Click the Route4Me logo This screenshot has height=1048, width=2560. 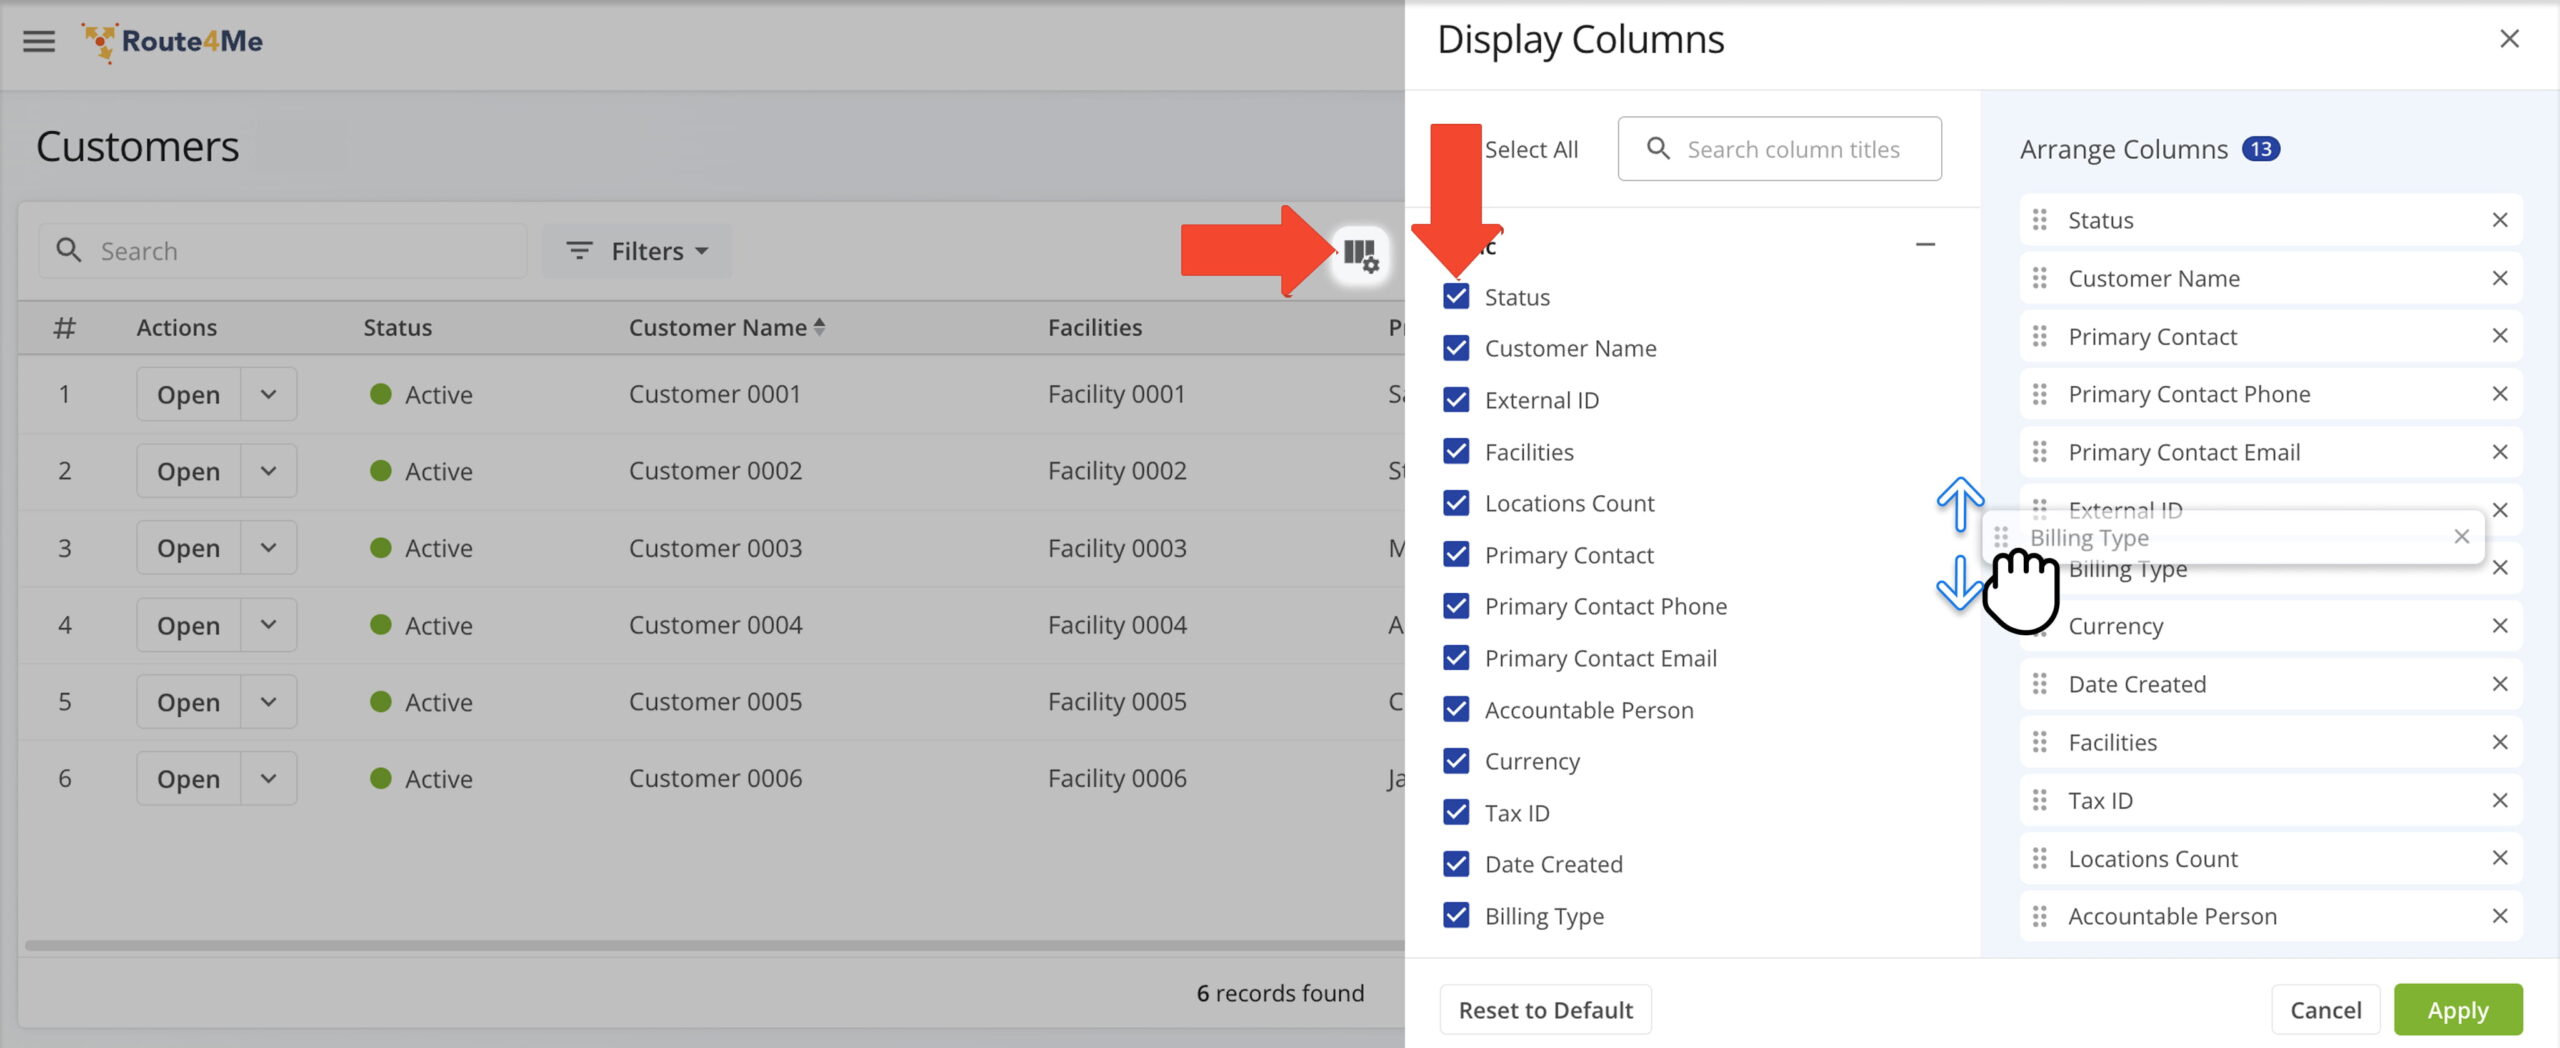173,42
